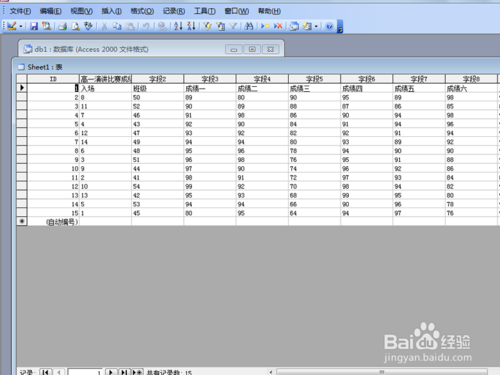Open the 文件(F) menu
This screenshot has height=375, width=500.
coord(20,11)
